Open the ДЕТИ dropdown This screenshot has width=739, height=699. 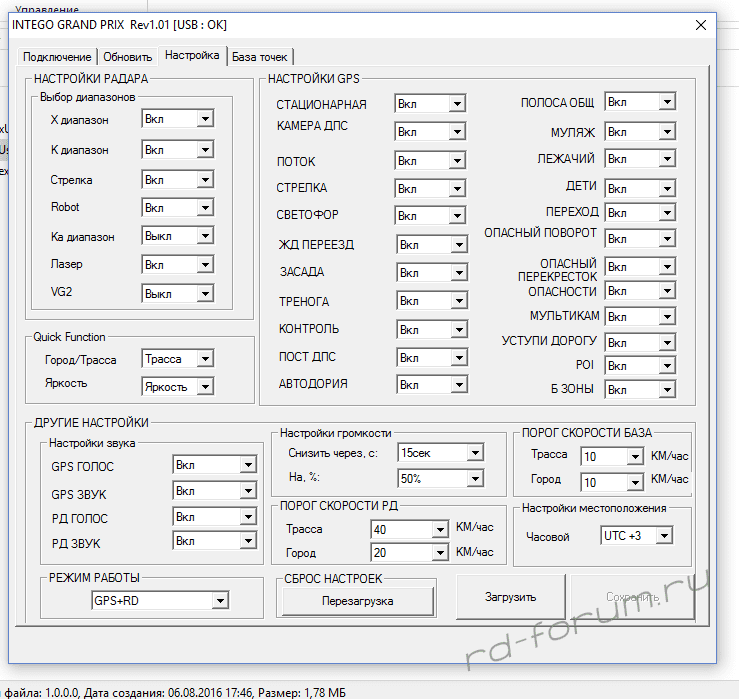(640, 189)
